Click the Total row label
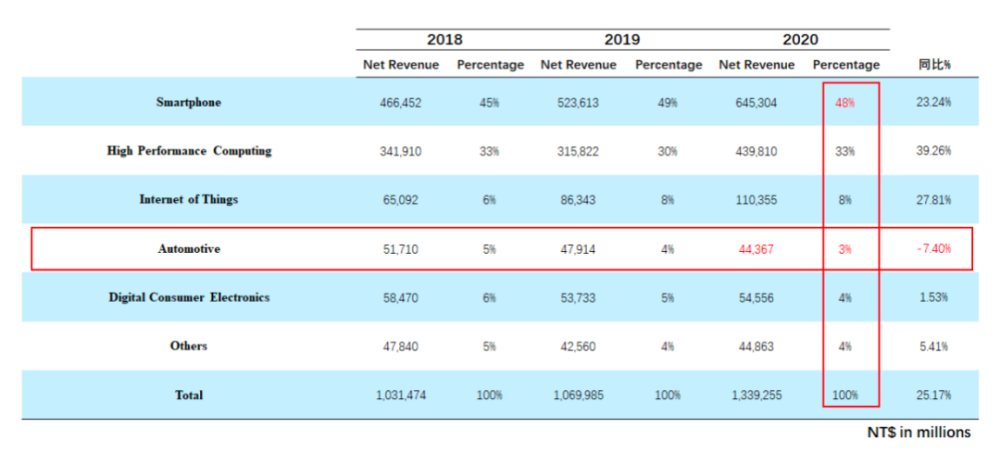This screenshot has width=1000, height=465. coord(188,395)
